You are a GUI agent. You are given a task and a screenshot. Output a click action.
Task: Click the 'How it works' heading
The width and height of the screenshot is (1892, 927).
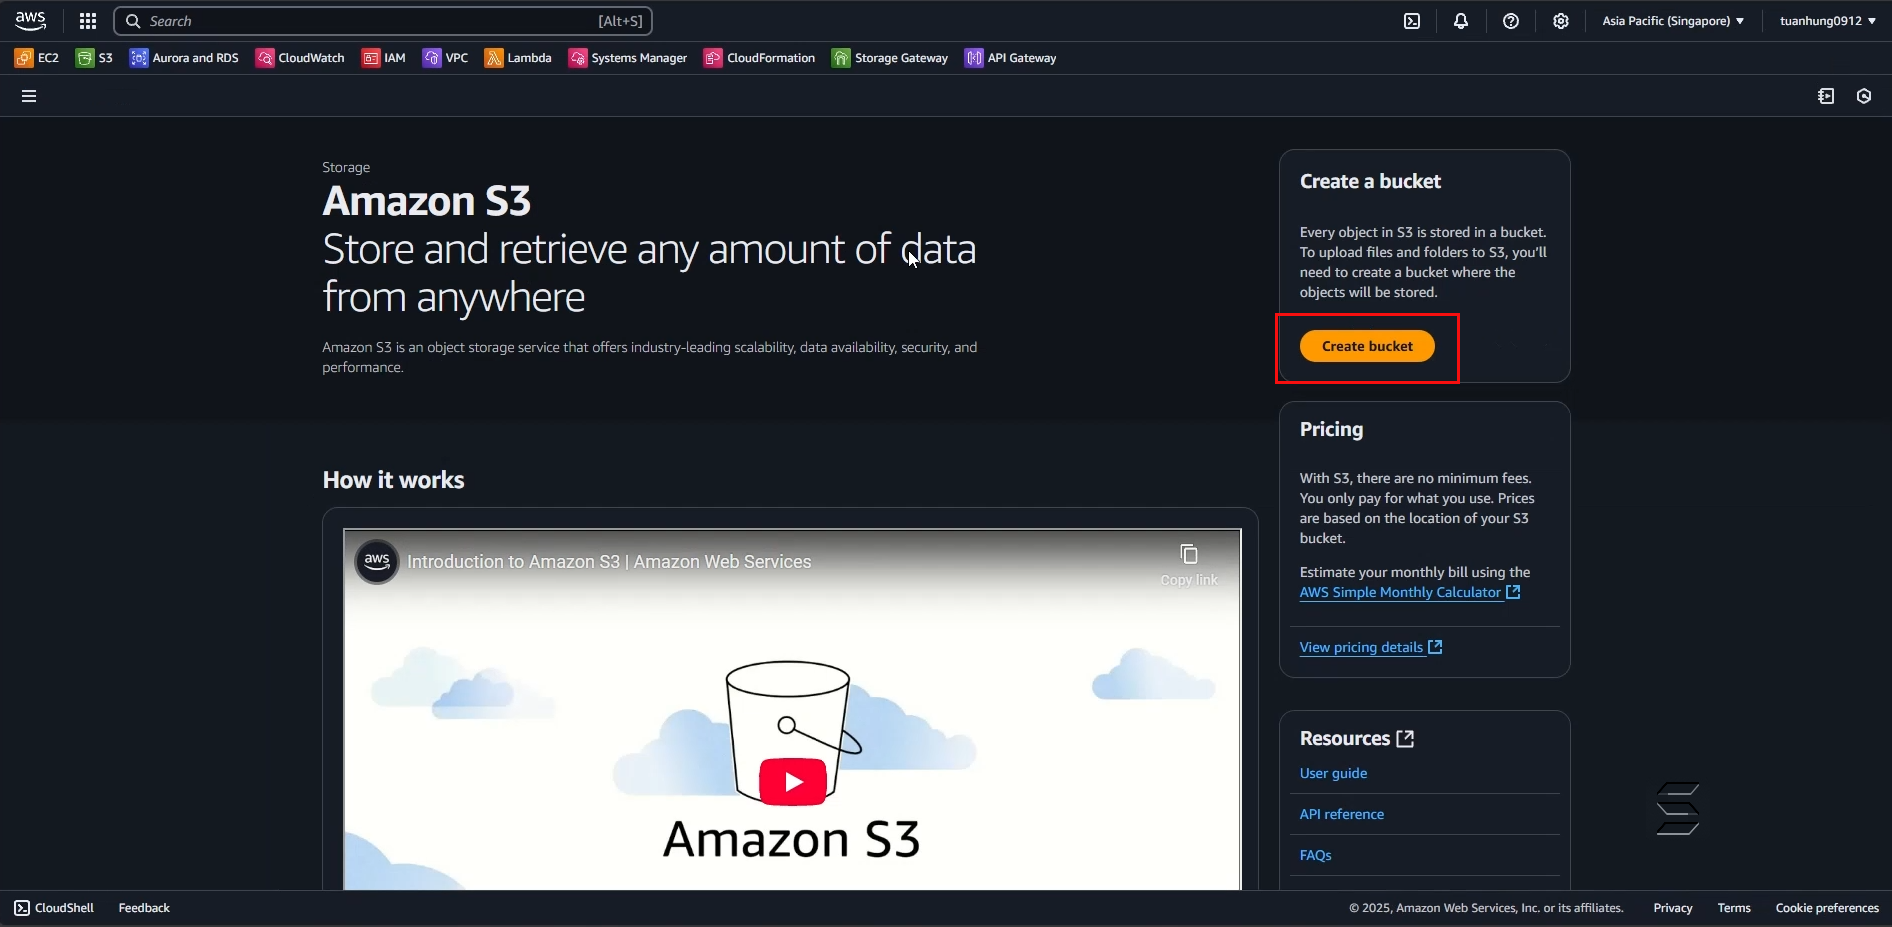pos(393,480)
